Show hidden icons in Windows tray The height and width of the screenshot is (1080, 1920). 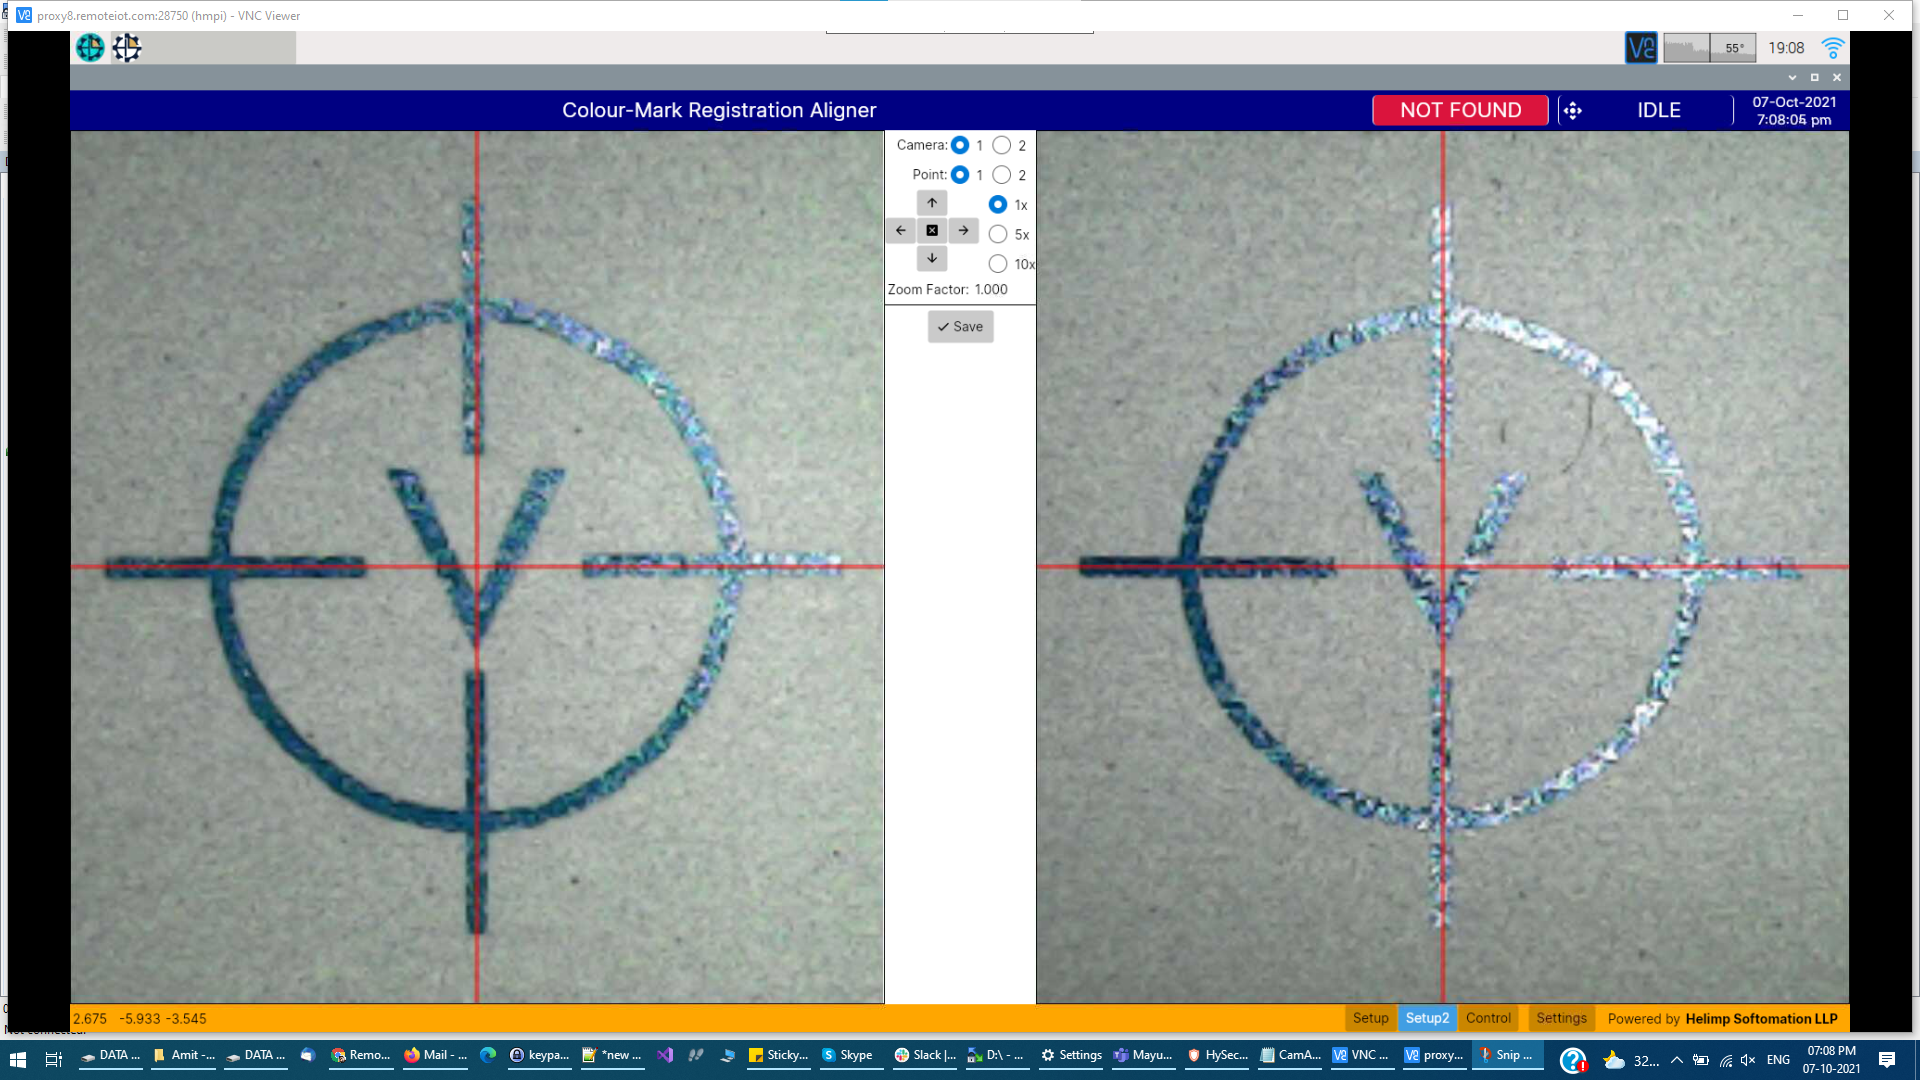[x=1677, y=1060]
